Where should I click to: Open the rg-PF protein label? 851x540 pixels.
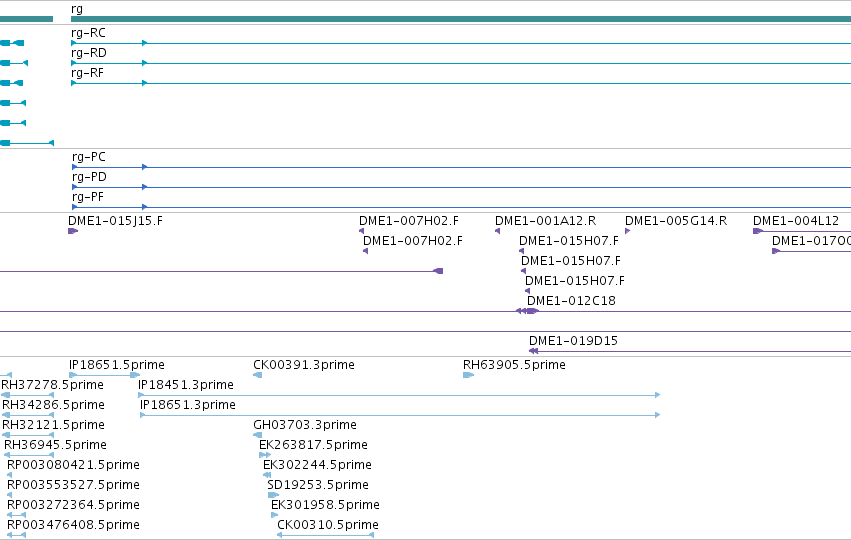click(x=88, y=197)
